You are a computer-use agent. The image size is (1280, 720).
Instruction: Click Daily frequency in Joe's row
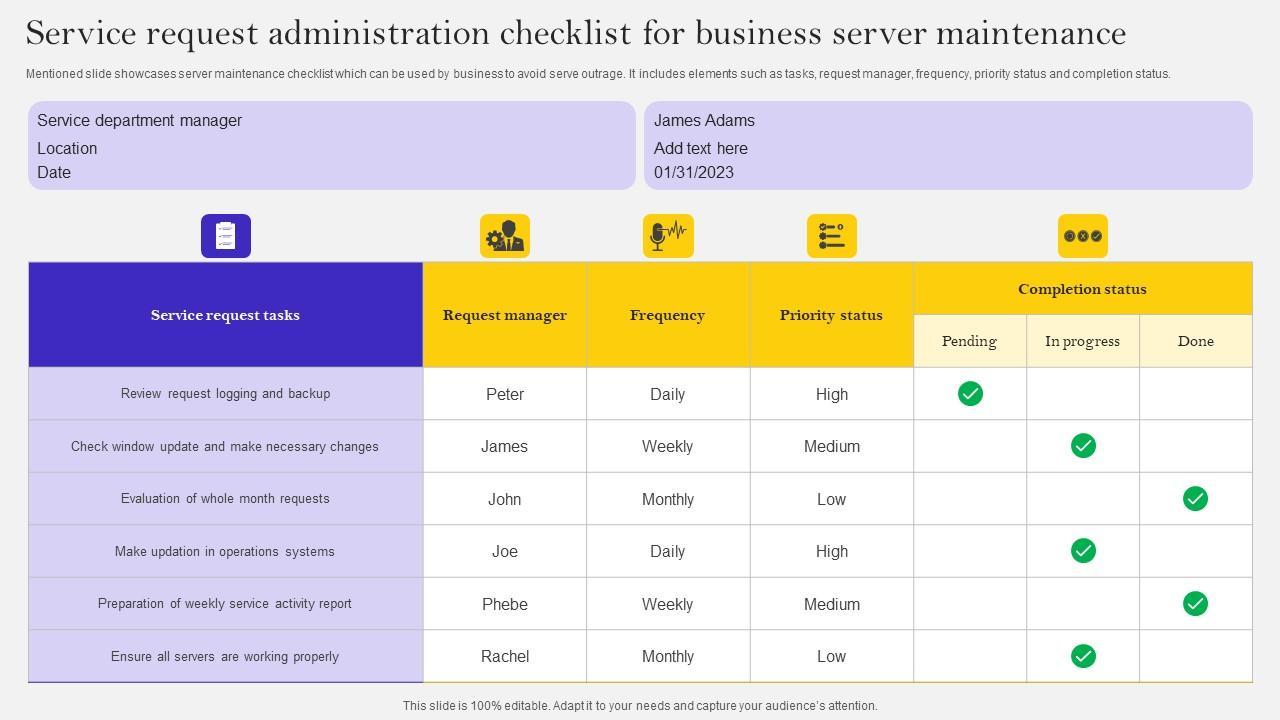coord(668,552)
